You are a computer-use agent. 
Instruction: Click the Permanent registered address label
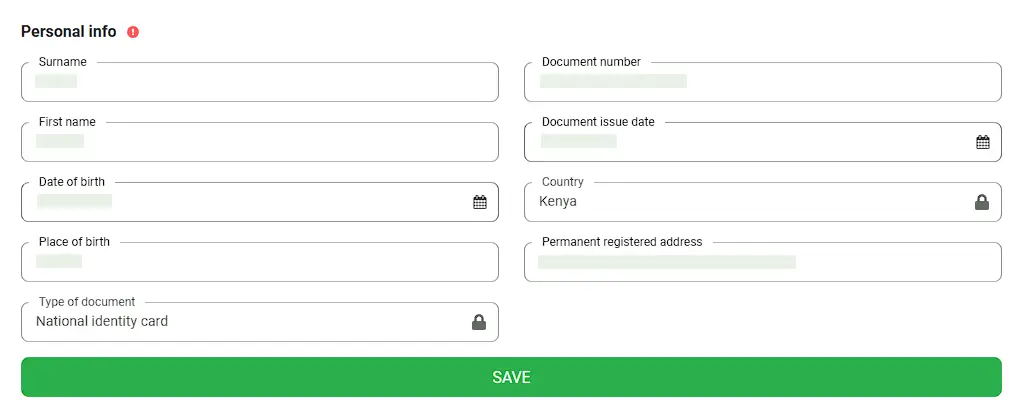click(622, 242)
